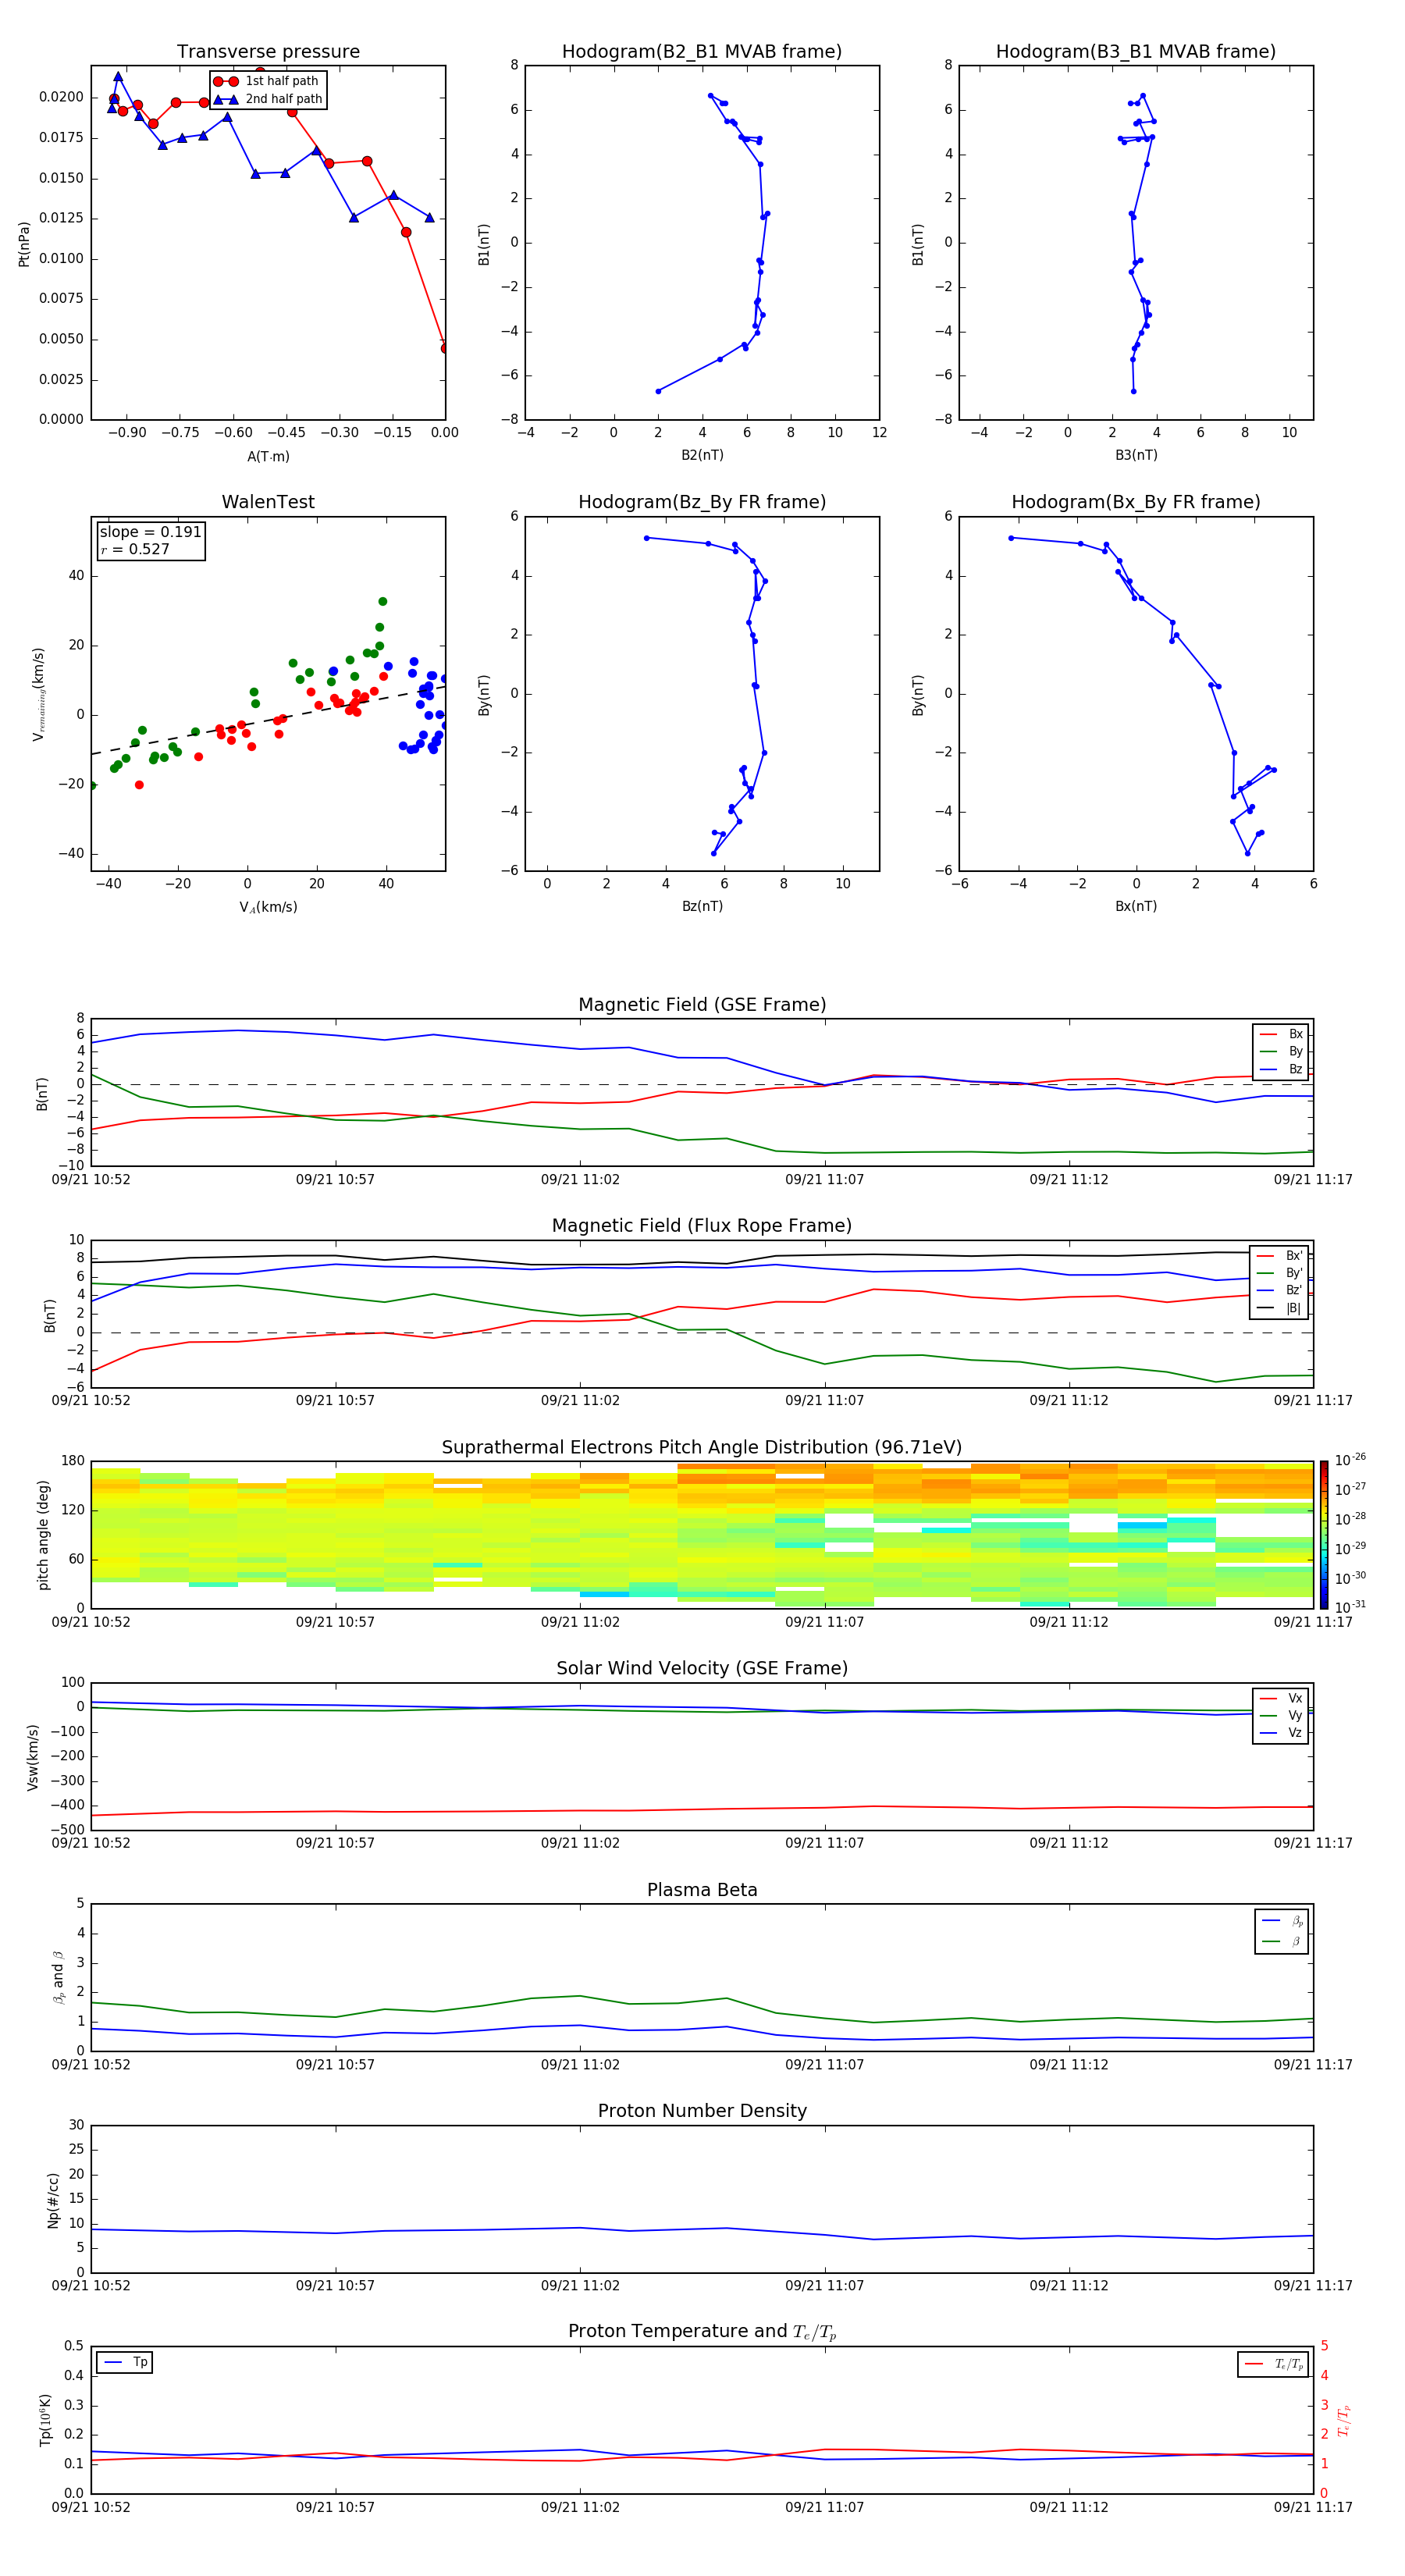Select the "Vy" legend entry

point(1281,1715)
